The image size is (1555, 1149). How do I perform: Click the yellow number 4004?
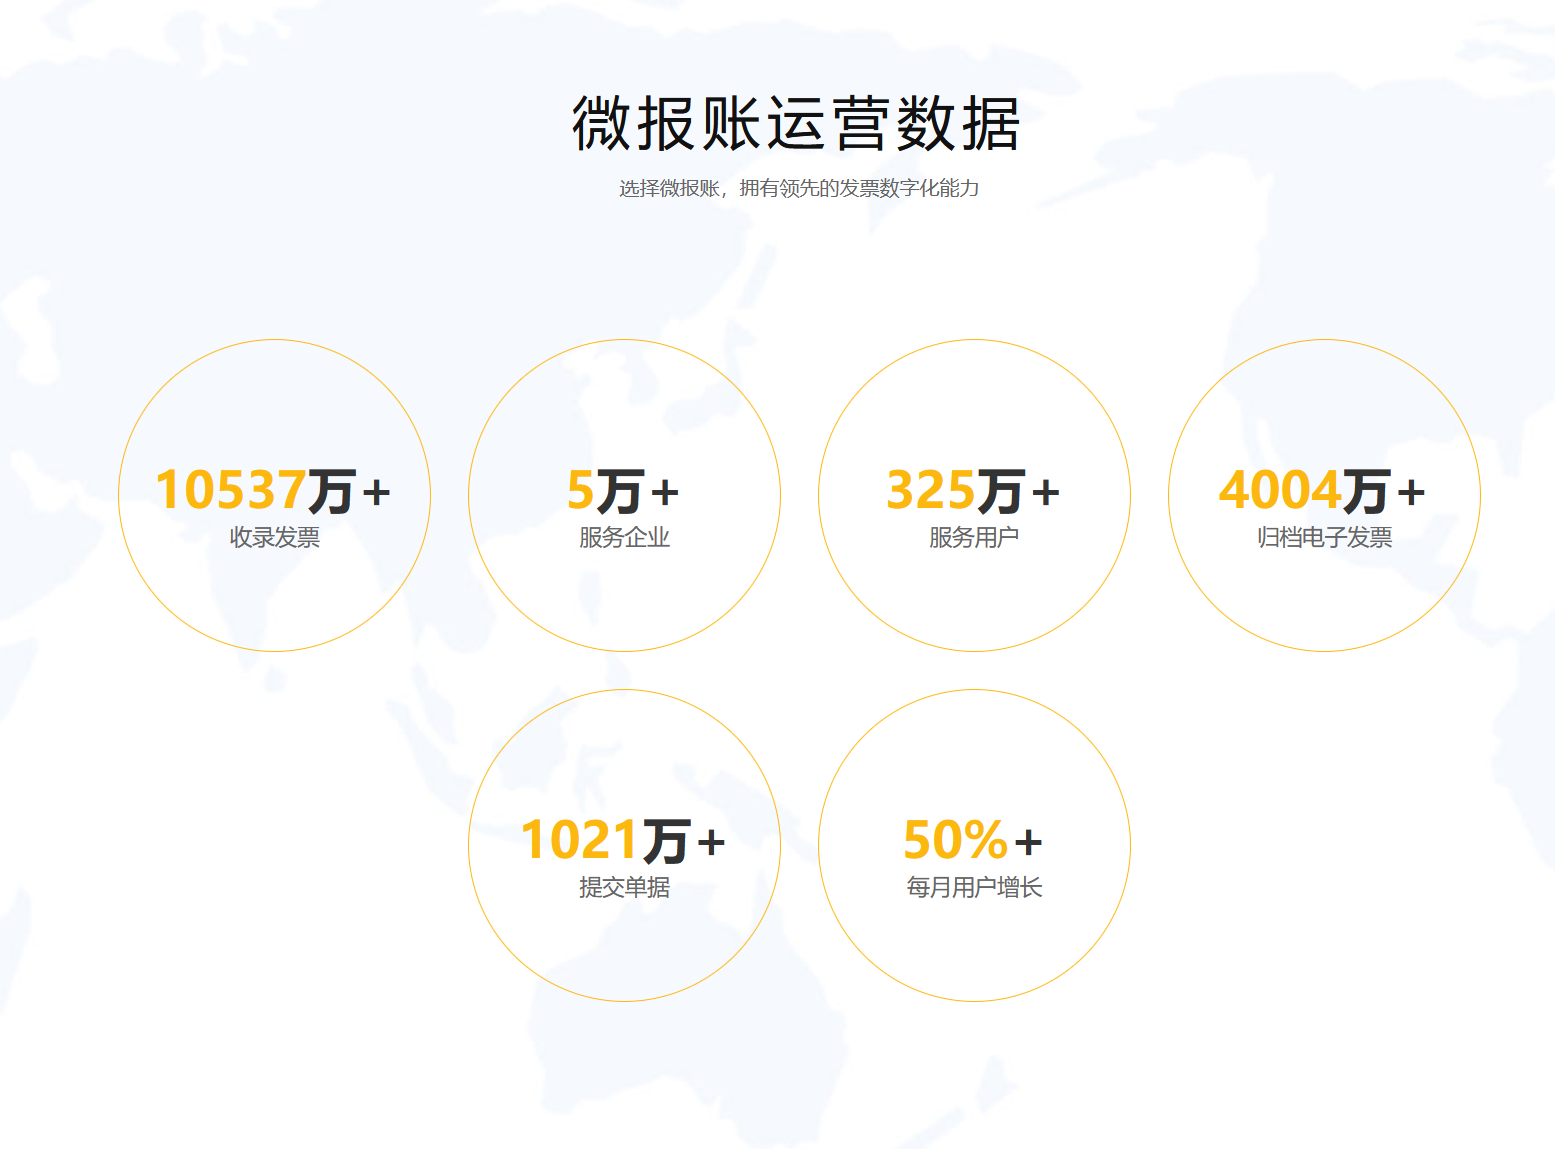pos(1280,490)
